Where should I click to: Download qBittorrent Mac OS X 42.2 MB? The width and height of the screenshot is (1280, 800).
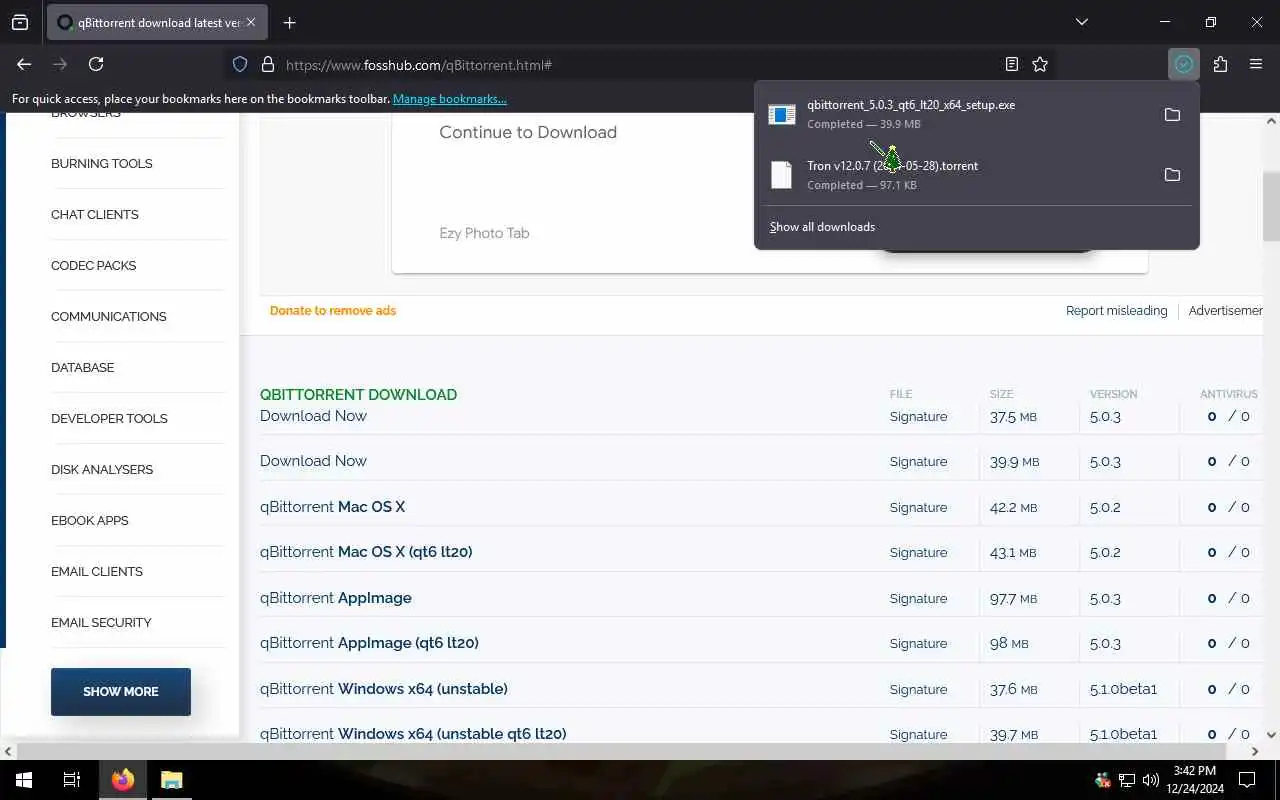click(x=332, y=507)
